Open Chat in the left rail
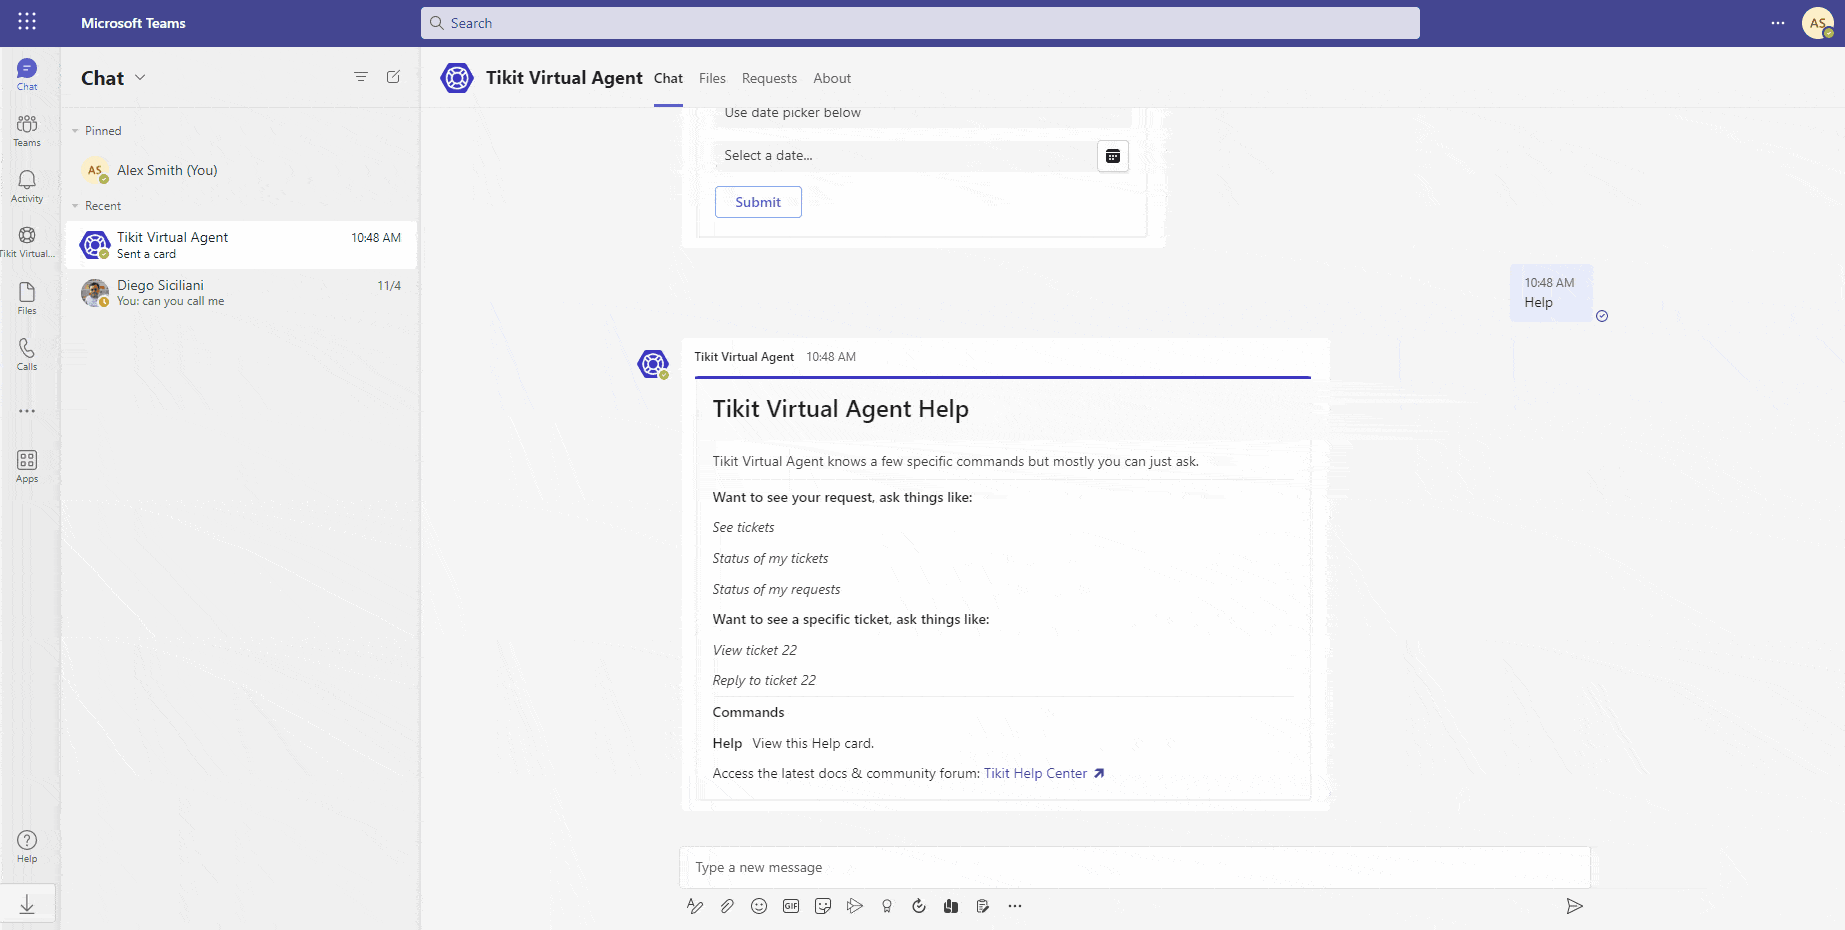Image resolution: width=1845 pixels, height=930 pixels. (x=27, y=74)
